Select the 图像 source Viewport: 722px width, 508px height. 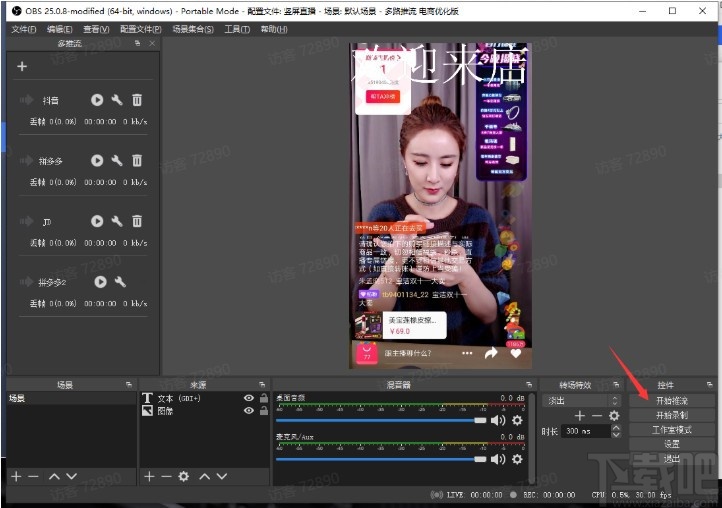(165, 411)
